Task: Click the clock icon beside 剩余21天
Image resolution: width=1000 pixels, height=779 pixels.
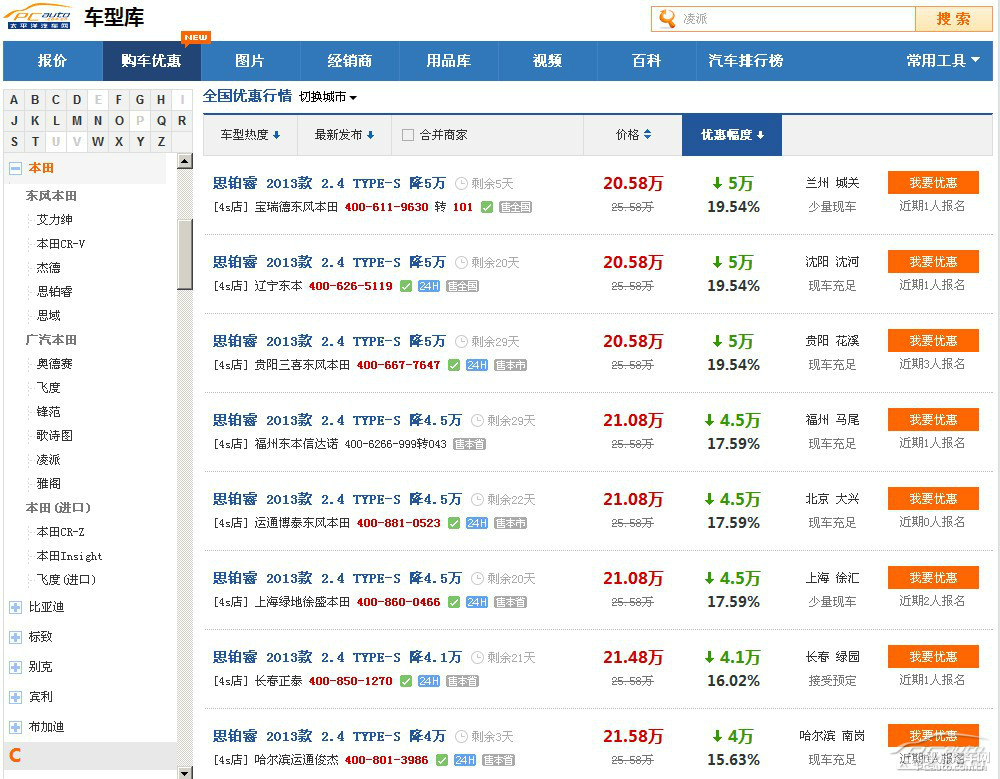Action: [x=477, y=657]
